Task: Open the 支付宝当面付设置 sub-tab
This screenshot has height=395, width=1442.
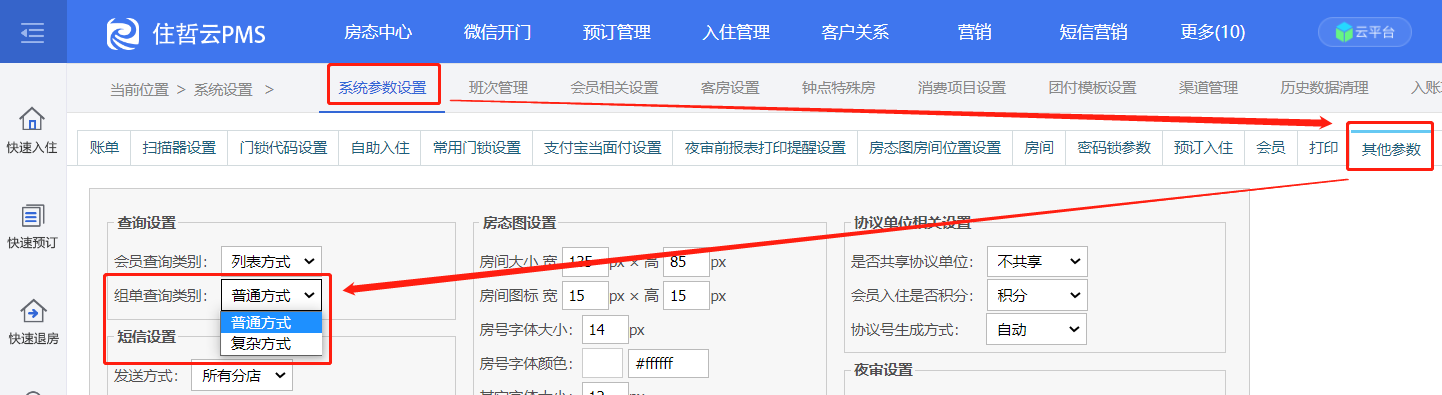Action: (x=602, y=148)
